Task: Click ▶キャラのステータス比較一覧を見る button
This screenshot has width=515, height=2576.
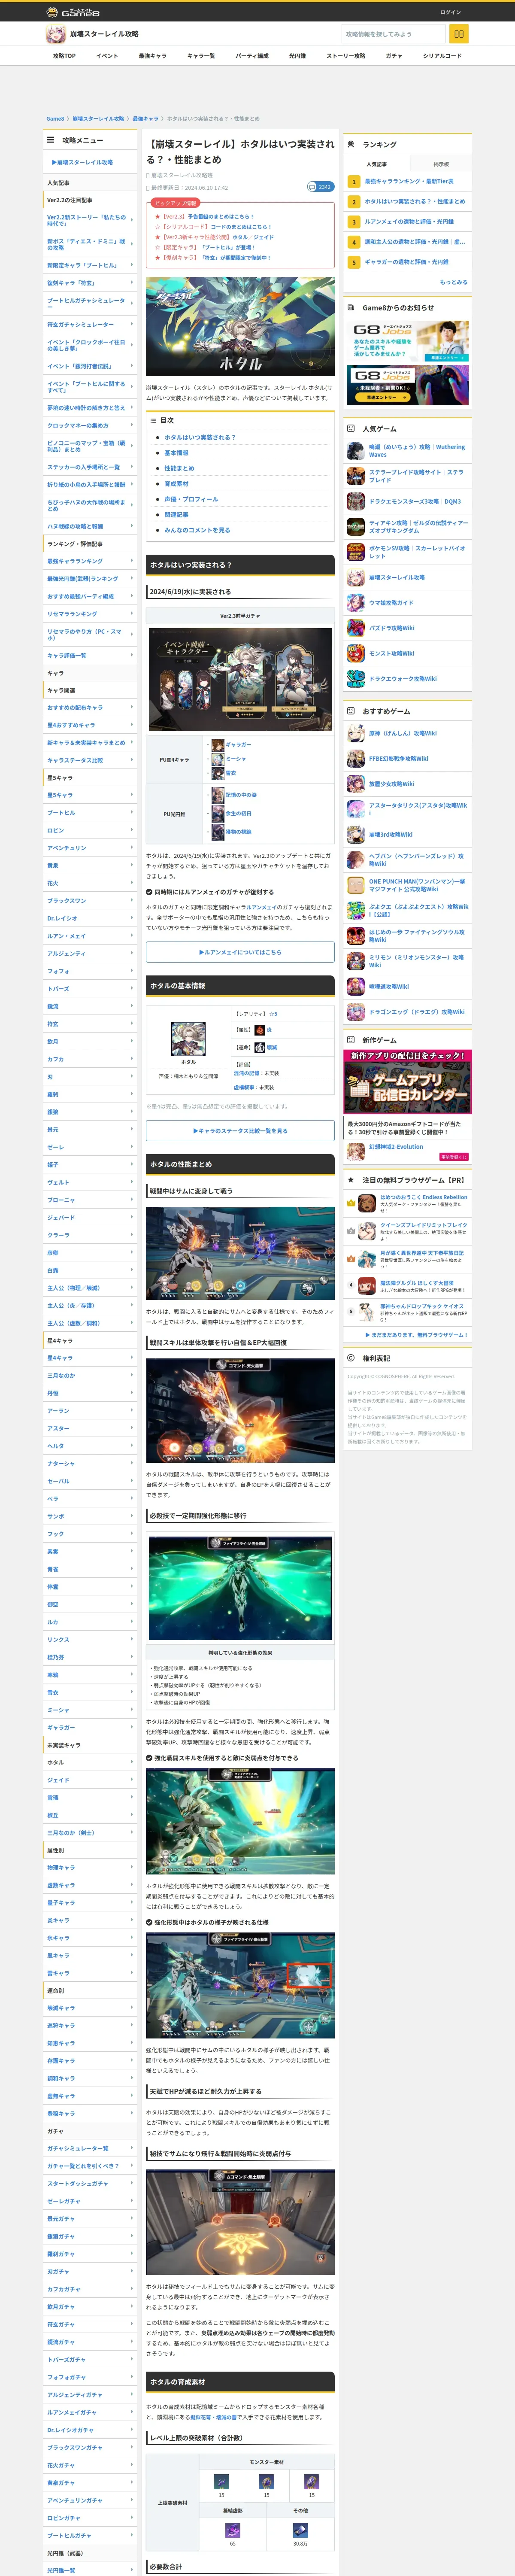Action: click(240, 1131)
